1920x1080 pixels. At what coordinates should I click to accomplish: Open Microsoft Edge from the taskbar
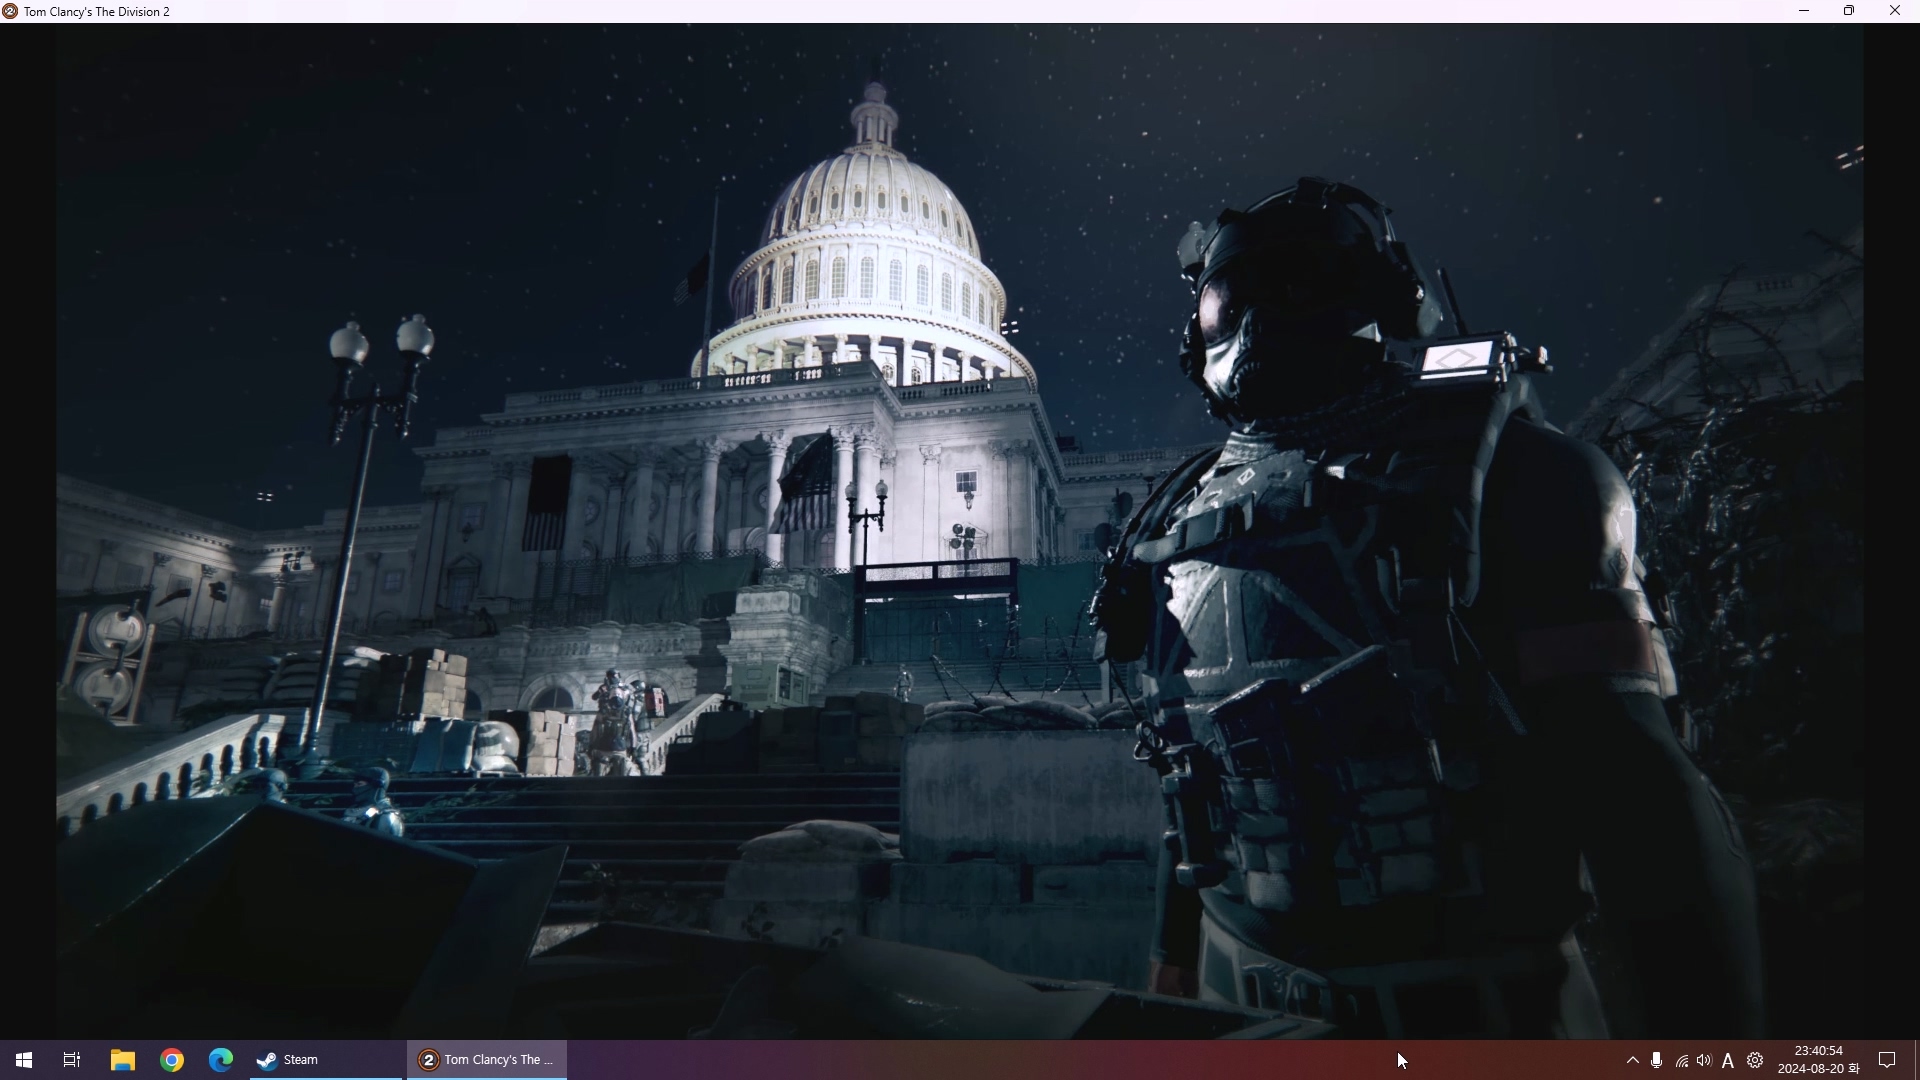click(221, 1060)
